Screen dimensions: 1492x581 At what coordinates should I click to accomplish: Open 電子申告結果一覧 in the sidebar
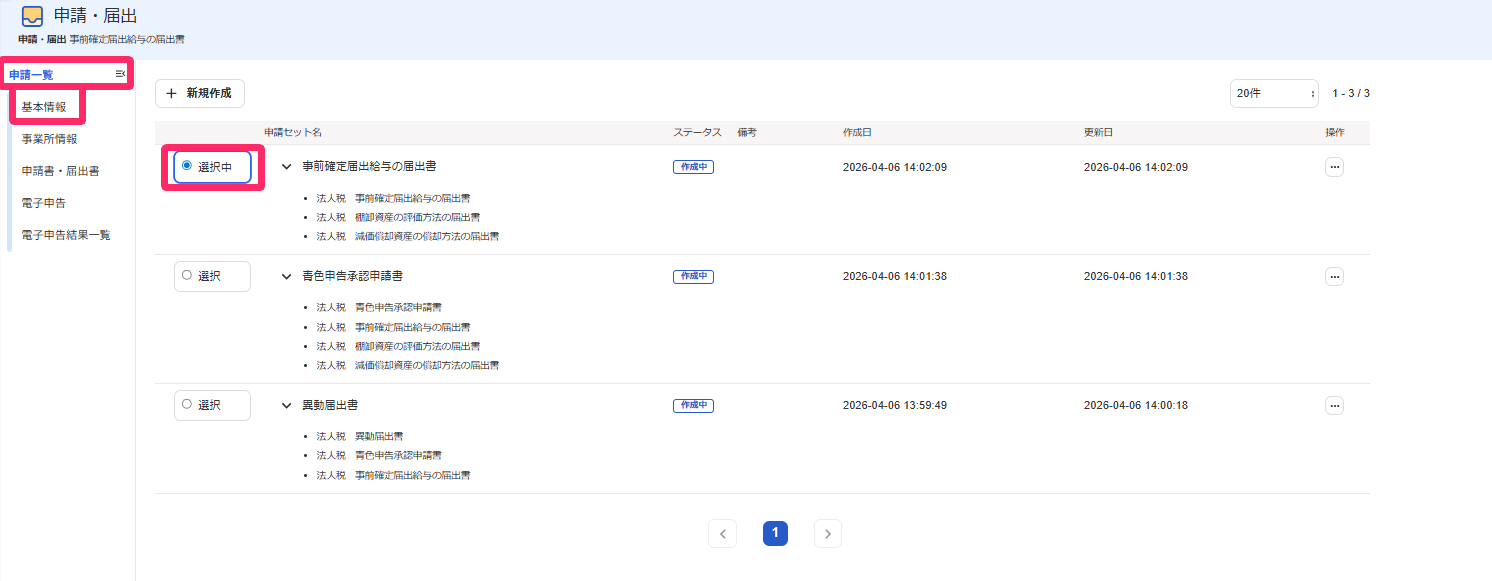(66, 235)
